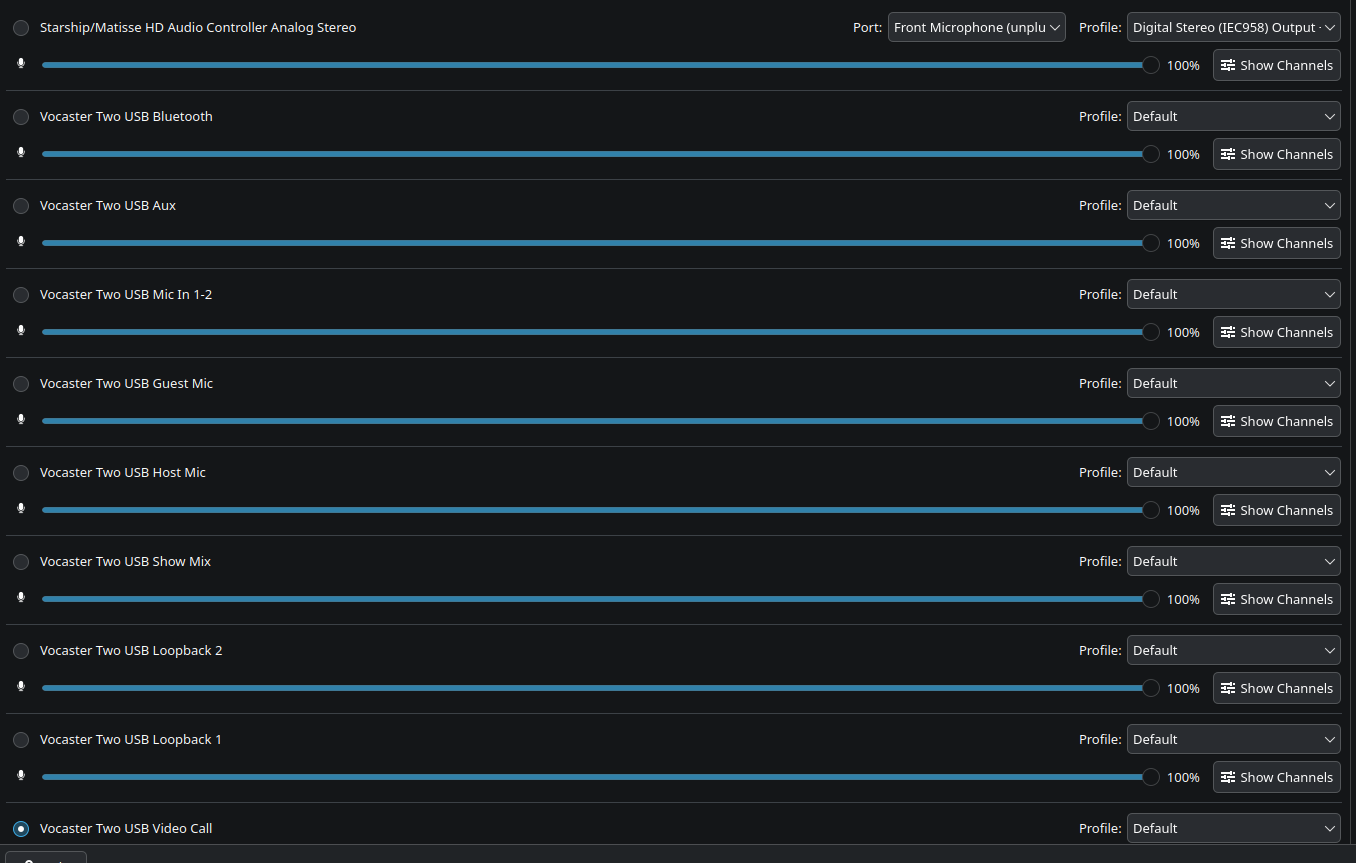1356x863 pixels.
Task: Mute the Vocaster Two USB Bluetooth input
Action: pos(21,152)
